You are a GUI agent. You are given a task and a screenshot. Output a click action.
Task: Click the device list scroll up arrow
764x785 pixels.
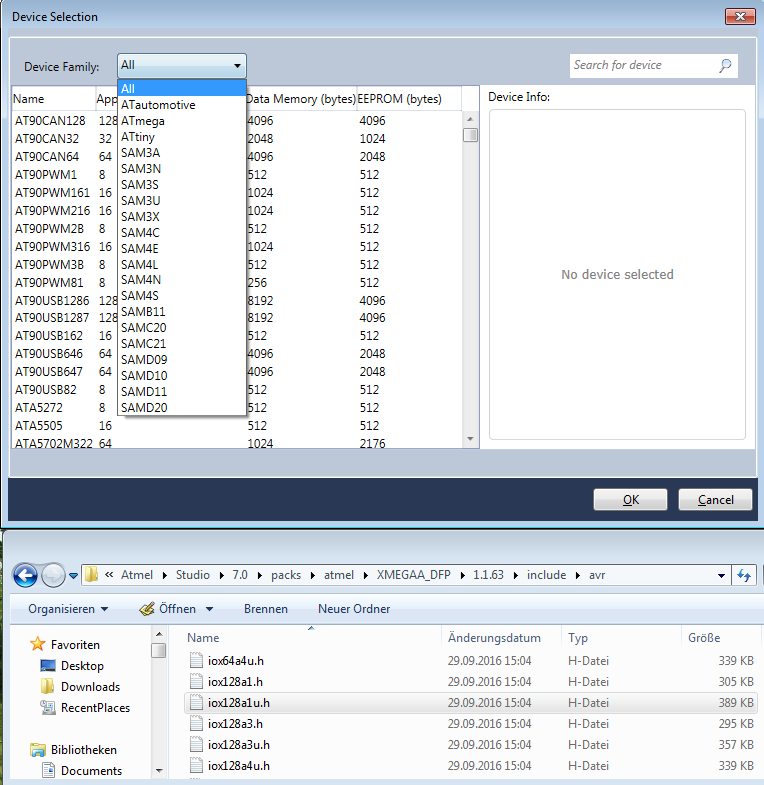(x=470, y=119)
